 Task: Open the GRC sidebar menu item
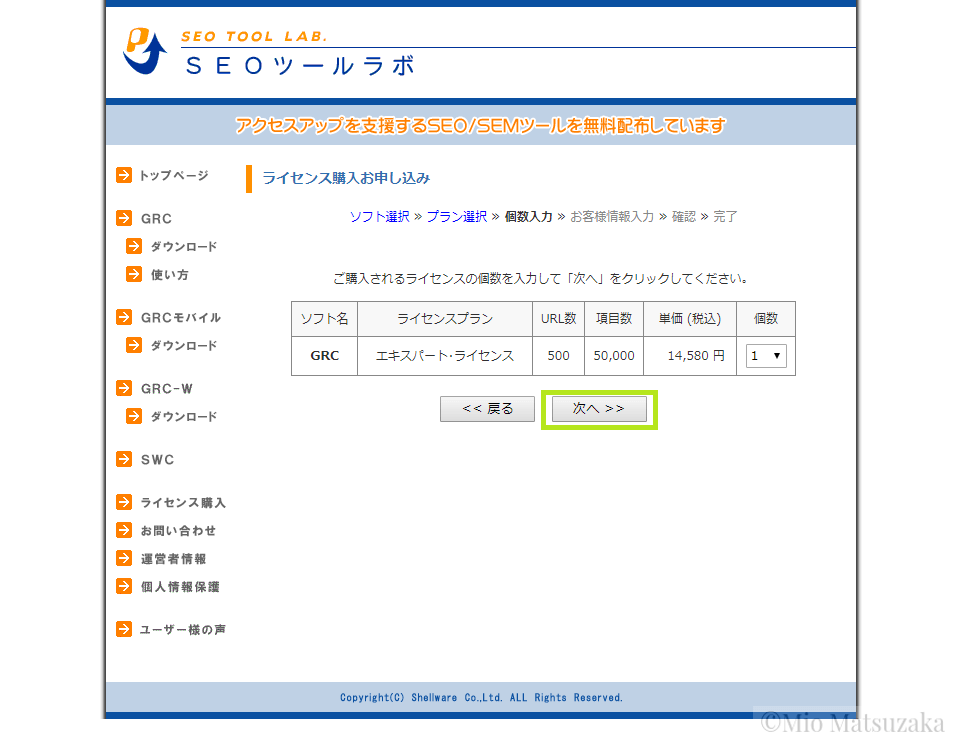pos(156,219)
